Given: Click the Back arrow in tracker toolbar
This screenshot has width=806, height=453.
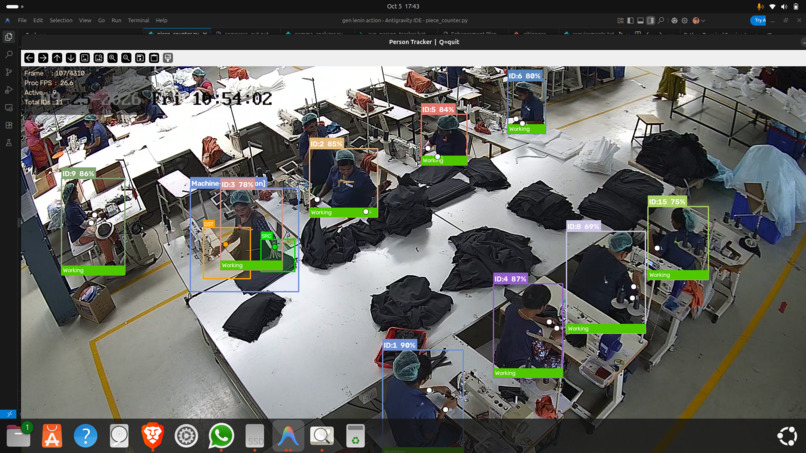Looking at the screenshot, I should click(x=29, y=58).
